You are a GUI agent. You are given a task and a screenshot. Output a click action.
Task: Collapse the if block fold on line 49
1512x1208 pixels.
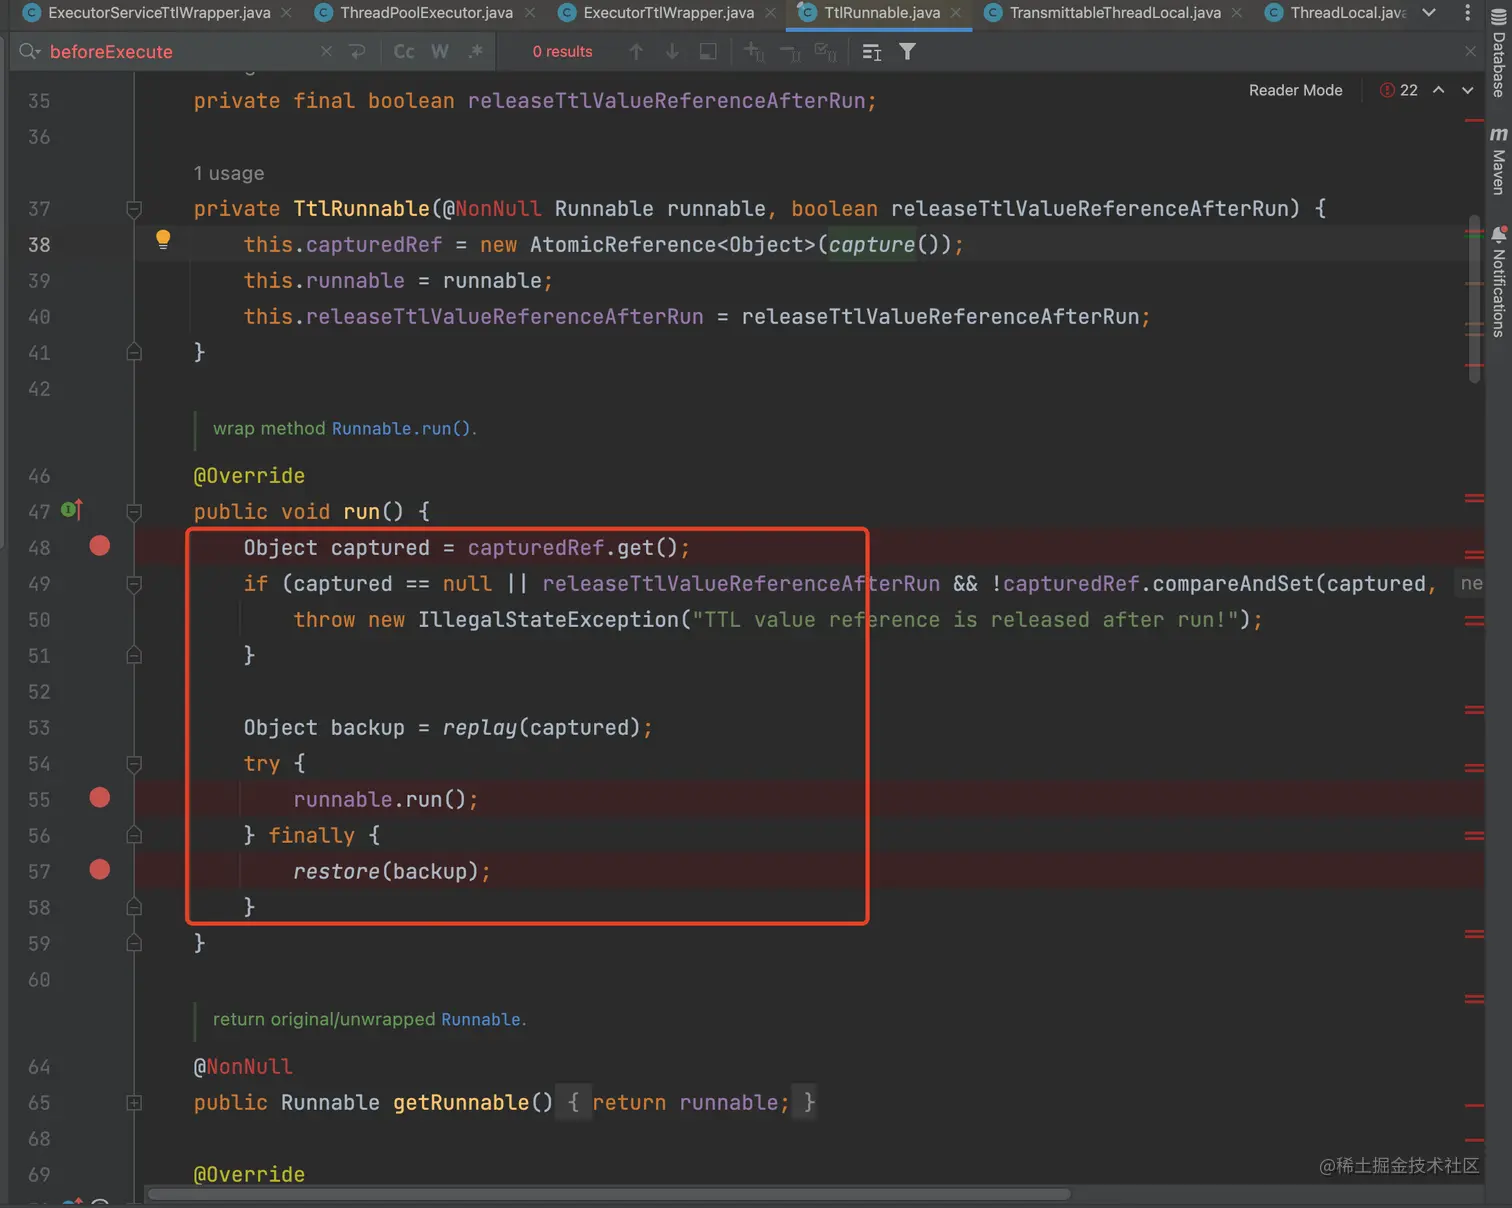(x=134, y=584)
